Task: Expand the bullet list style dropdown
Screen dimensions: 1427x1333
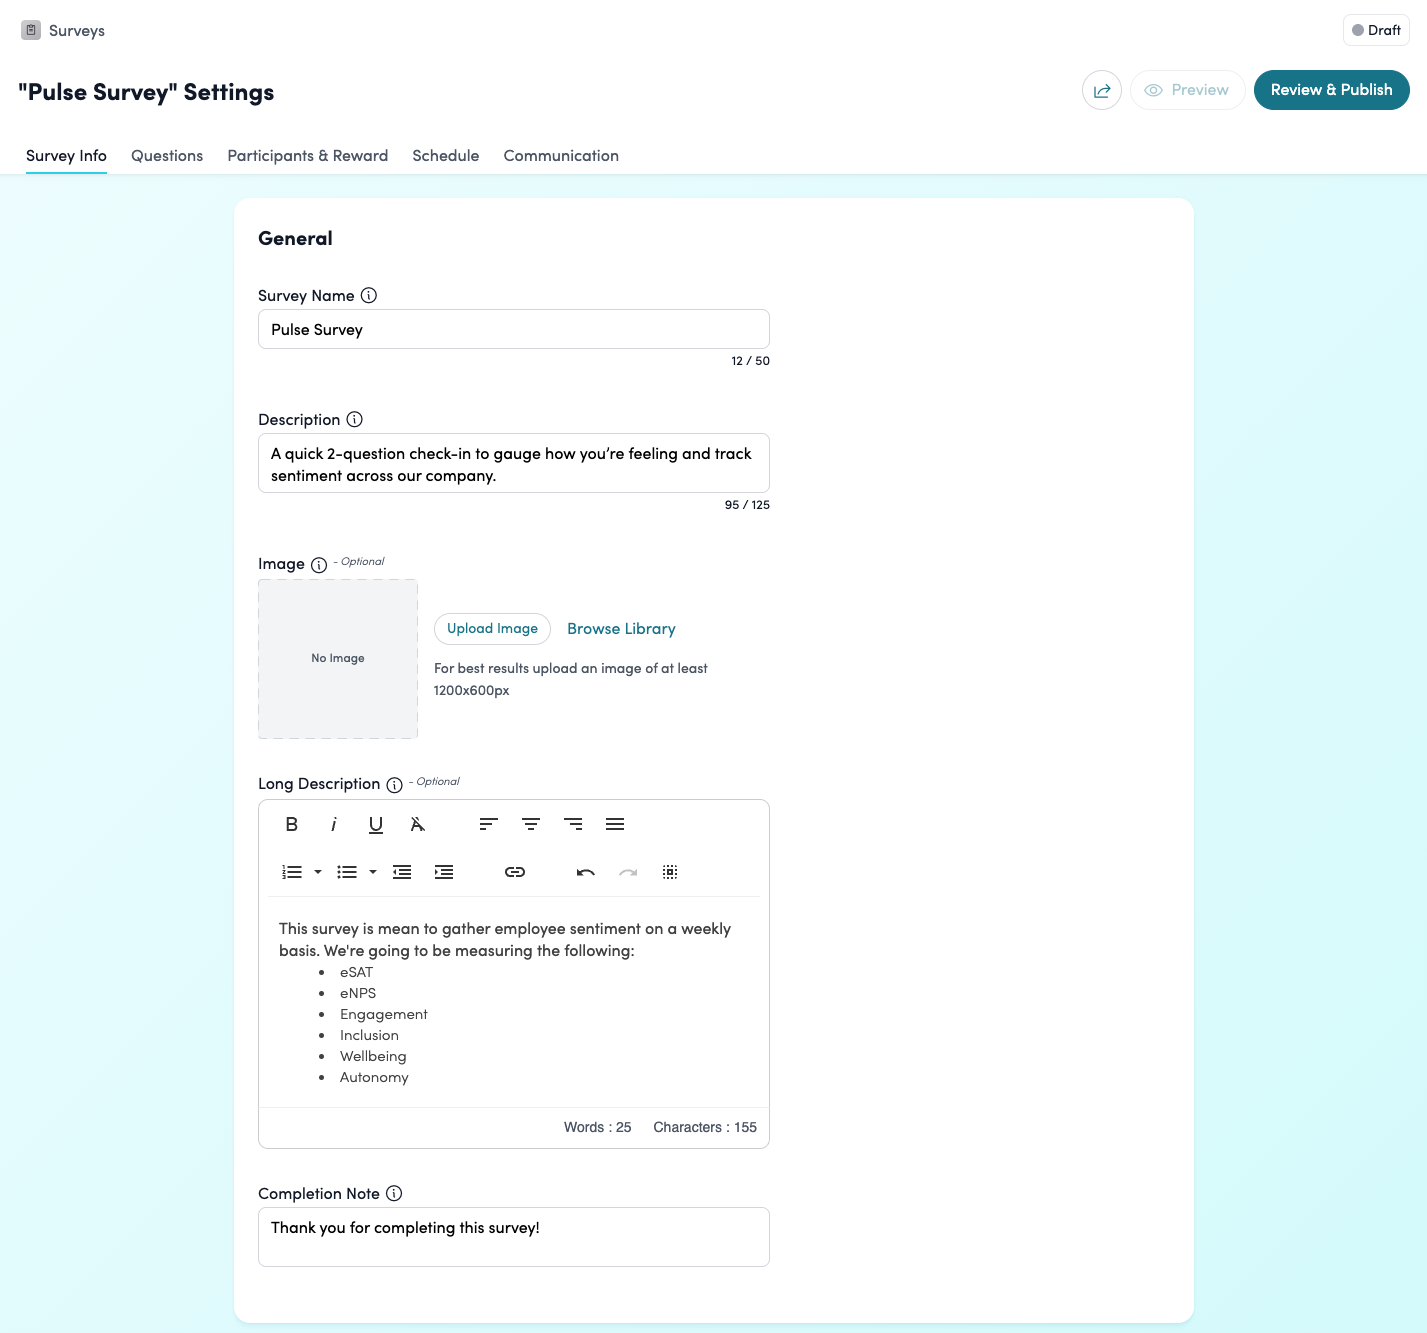Action: tap(373, 872)
